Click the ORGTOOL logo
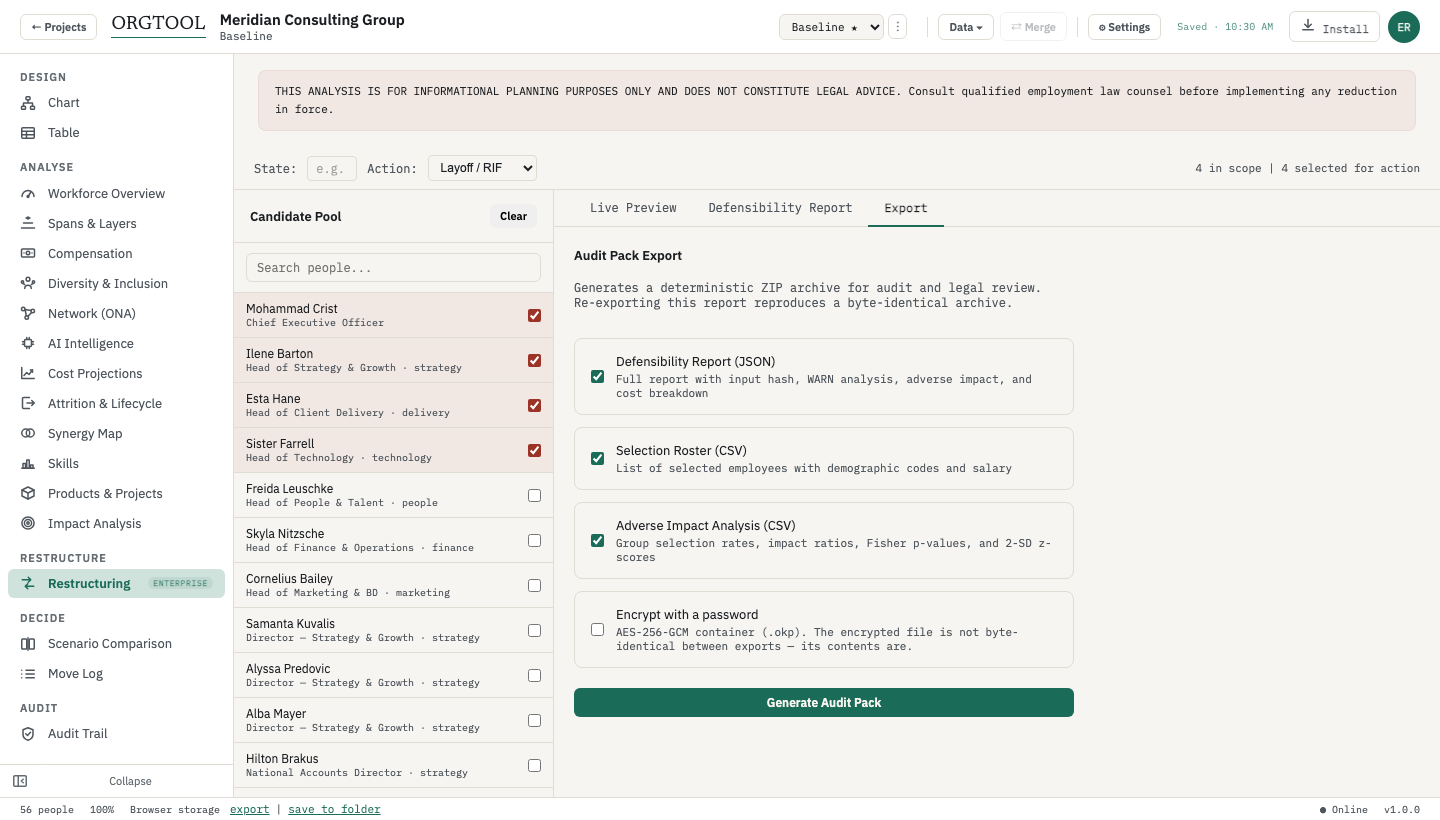 [x=158, y=24]
